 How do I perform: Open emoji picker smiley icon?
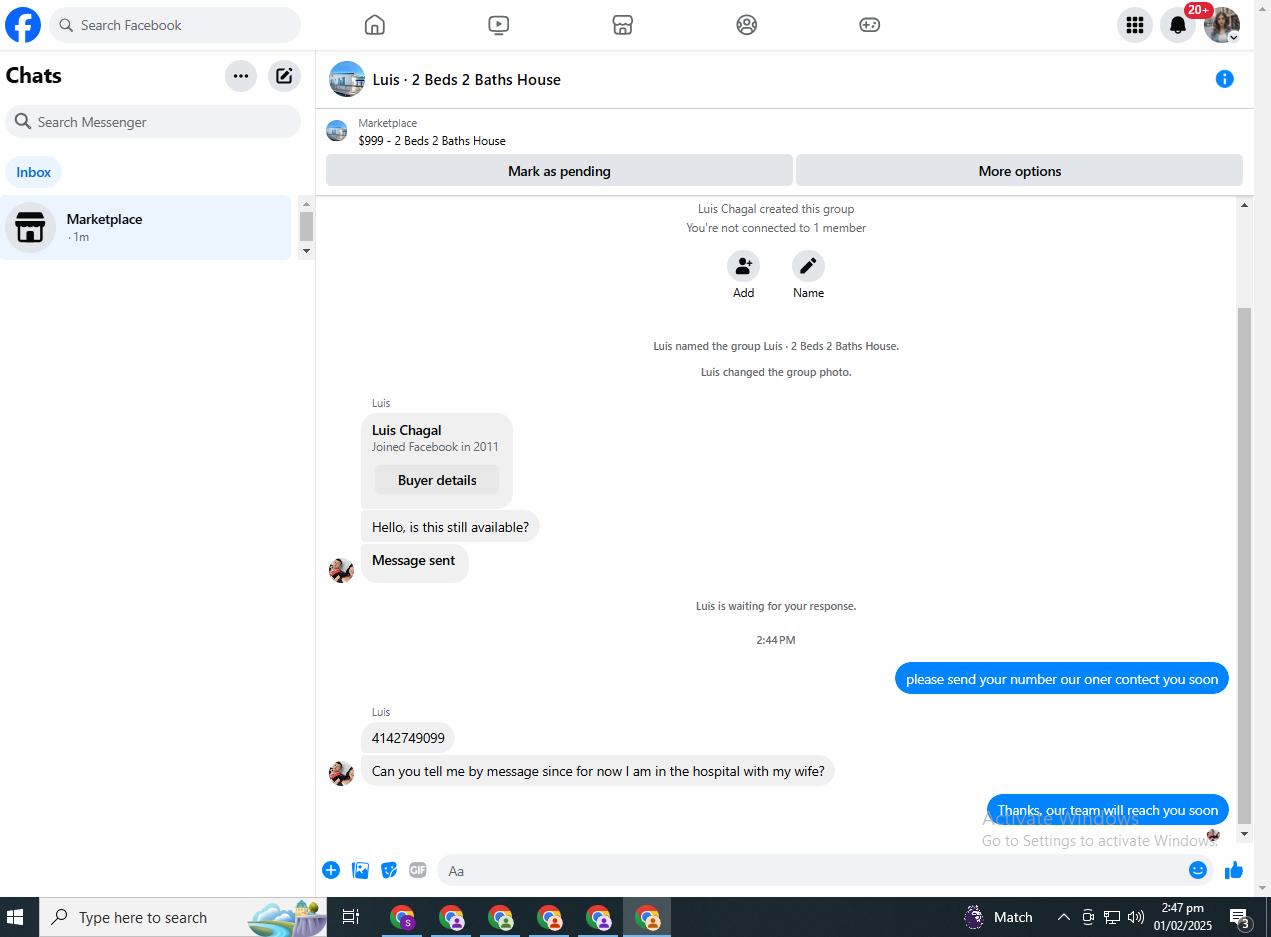tap(1198, 870)
